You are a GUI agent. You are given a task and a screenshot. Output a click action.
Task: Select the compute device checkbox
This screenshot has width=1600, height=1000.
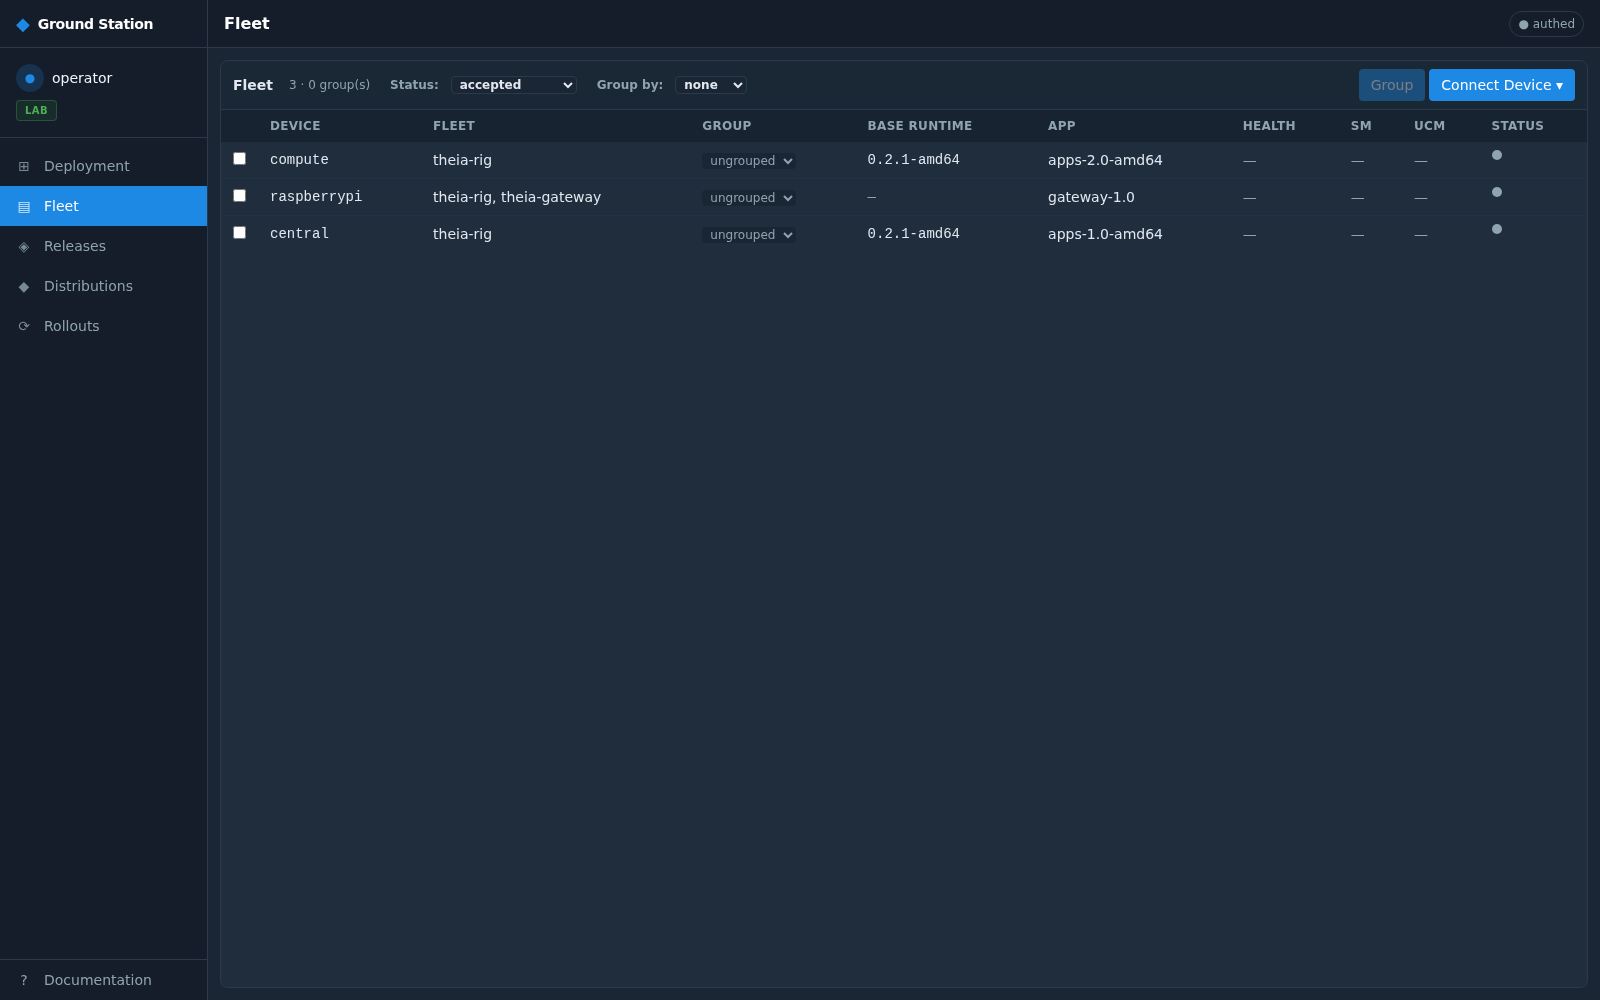click(x=239, y=158)
